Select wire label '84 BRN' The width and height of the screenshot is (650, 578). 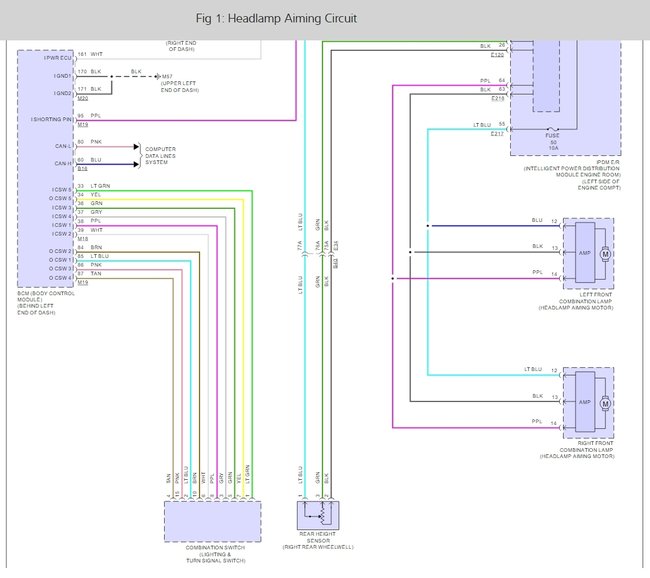[x=90, y=247]
